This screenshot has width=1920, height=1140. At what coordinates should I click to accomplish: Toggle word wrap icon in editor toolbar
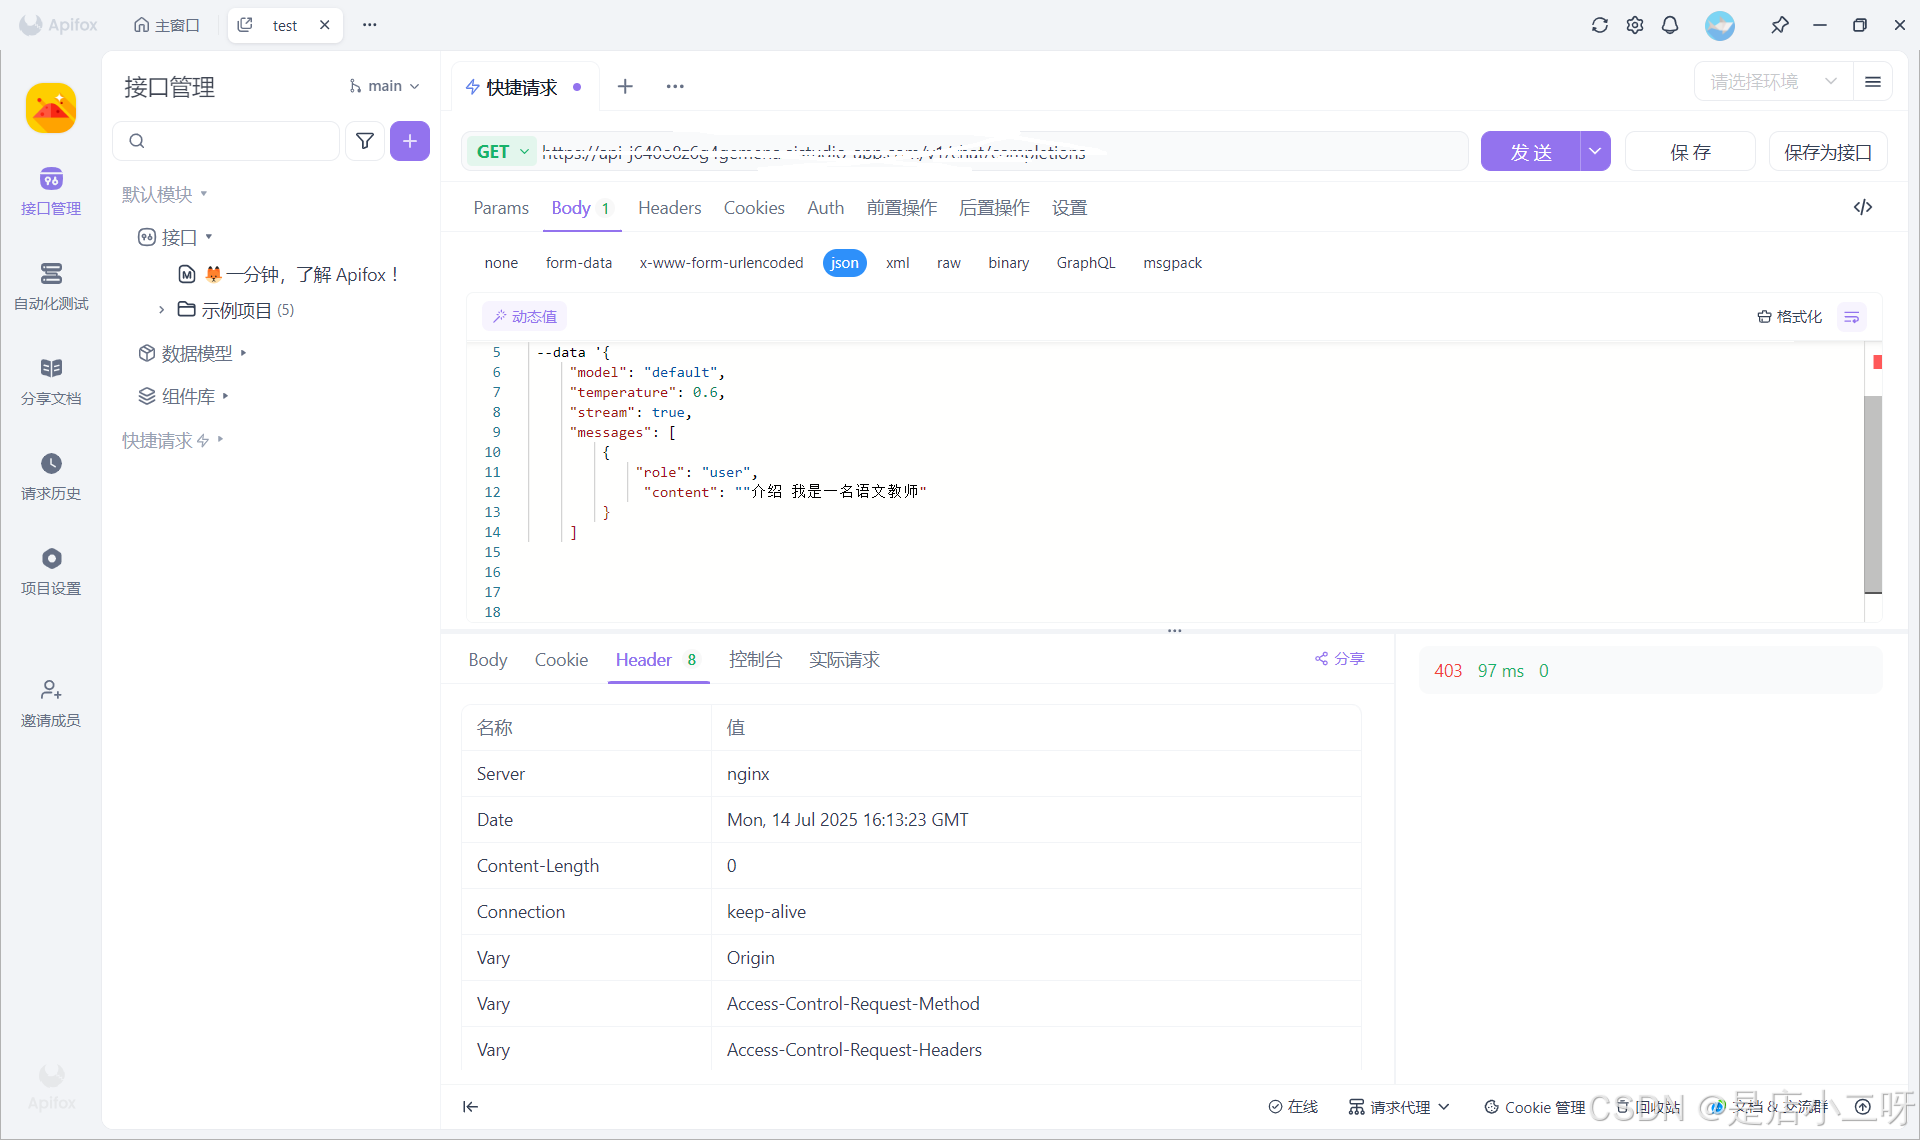pos(1852,317)
